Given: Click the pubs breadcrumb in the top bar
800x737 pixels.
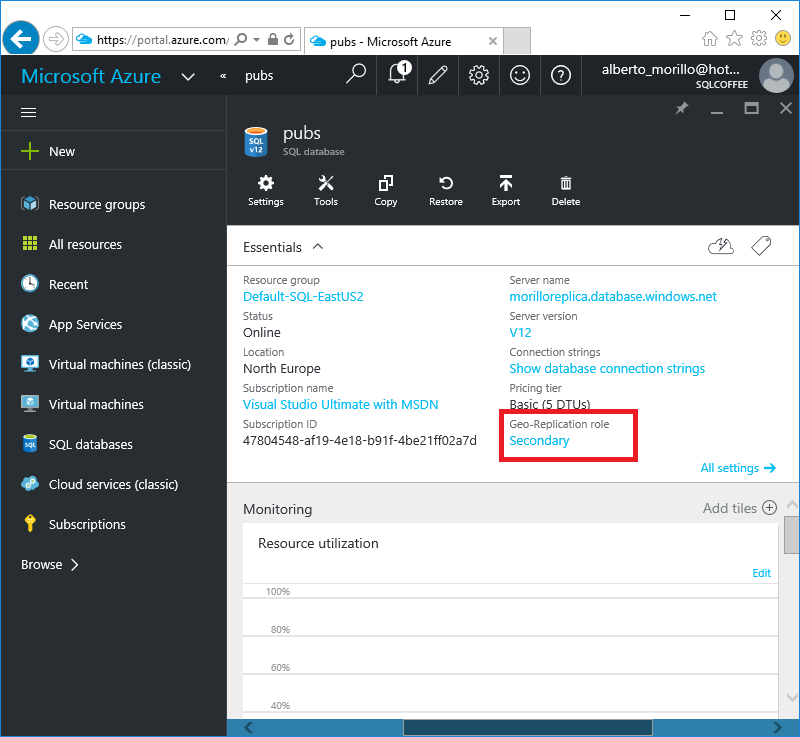Looking at the screenshot, I should (259, 75).
